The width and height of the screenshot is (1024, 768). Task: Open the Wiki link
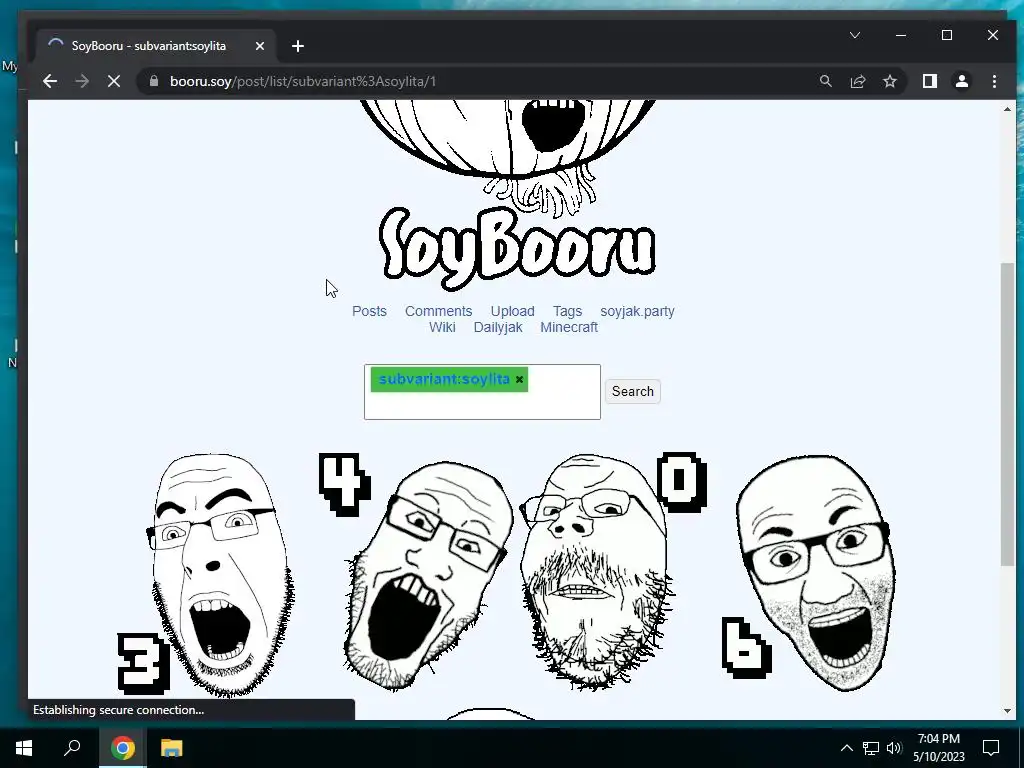pos(442,328)
